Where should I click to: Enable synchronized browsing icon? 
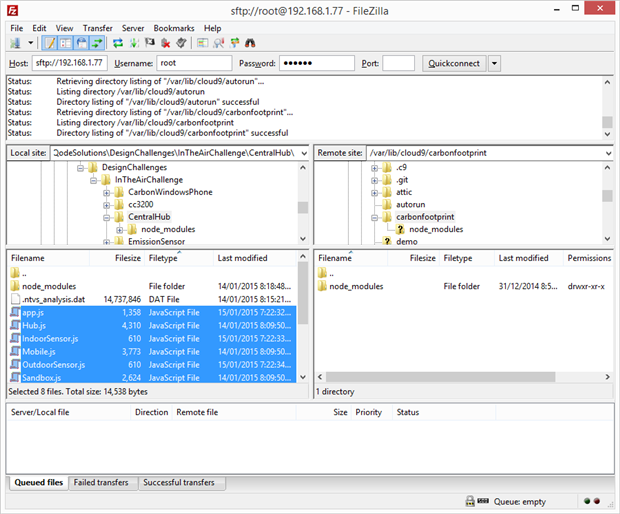pos(234,43)
